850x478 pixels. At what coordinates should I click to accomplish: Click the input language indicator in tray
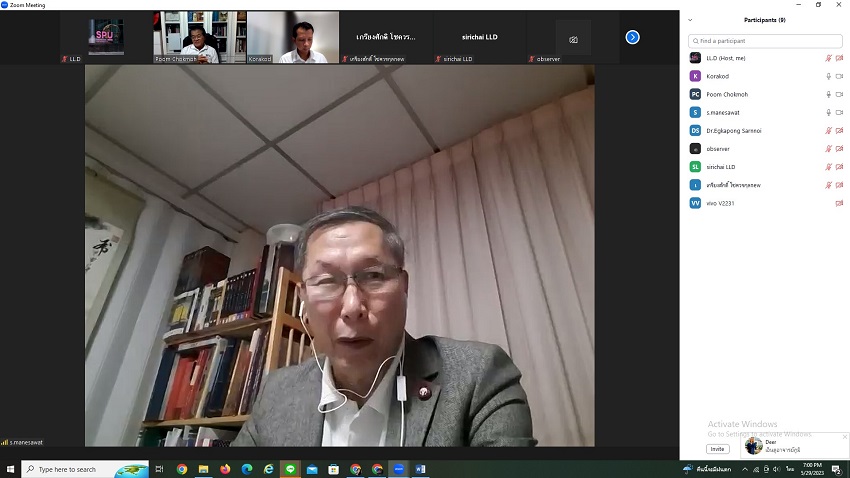tap(790, 469)
